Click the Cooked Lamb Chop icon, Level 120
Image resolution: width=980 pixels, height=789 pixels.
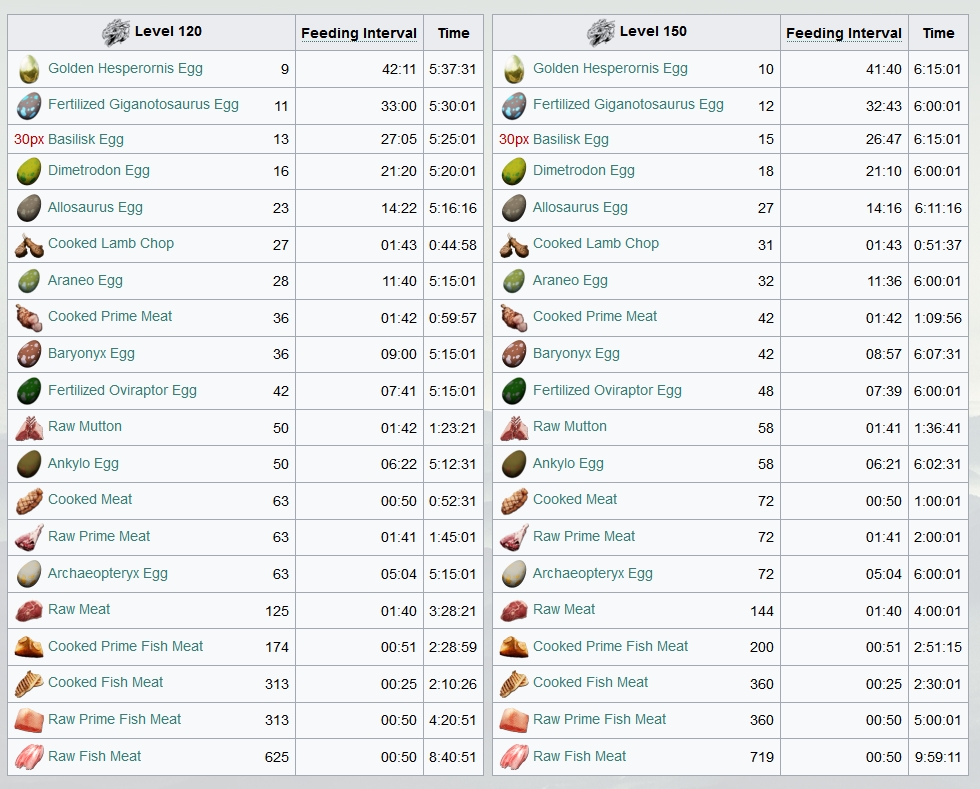pos(29,245)
